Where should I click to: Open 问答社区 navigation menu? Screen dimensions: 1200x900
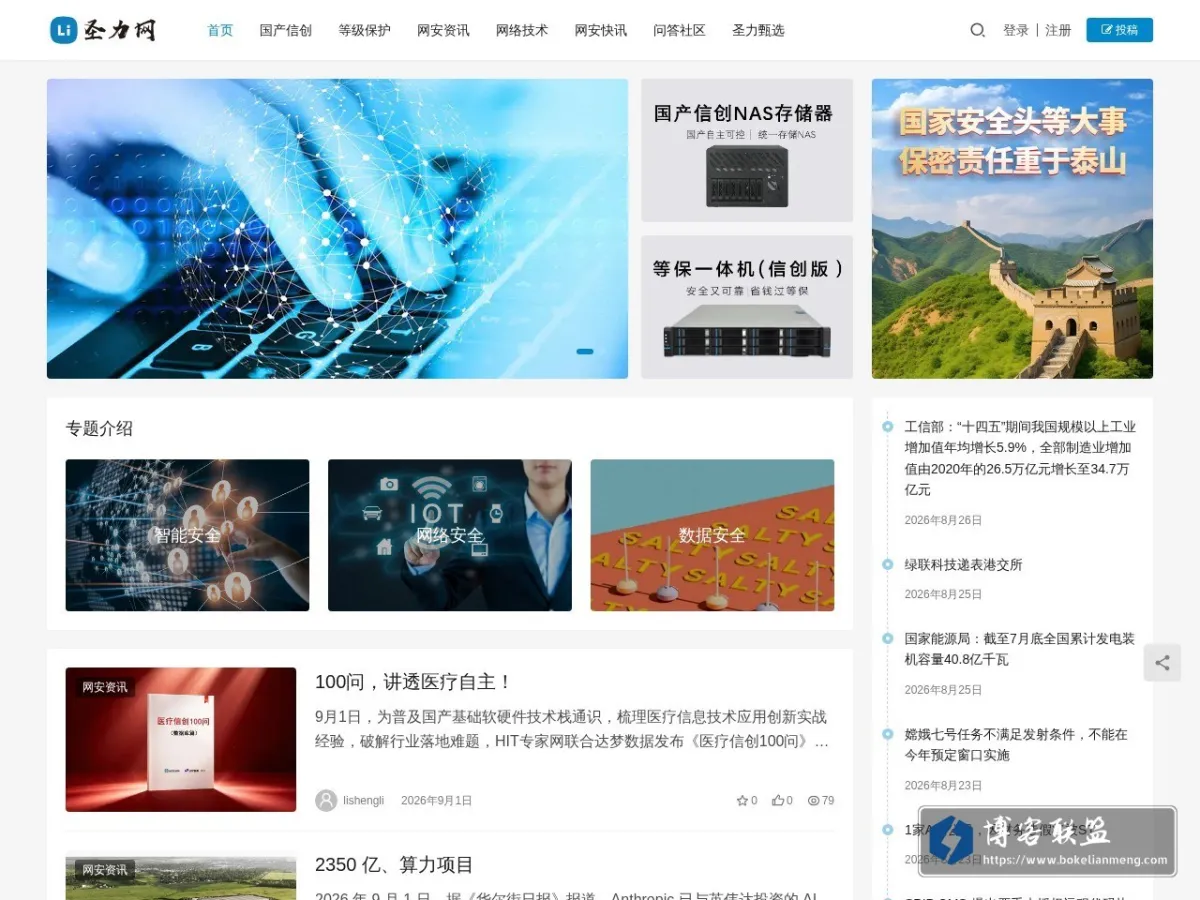(x=679, y=30)
